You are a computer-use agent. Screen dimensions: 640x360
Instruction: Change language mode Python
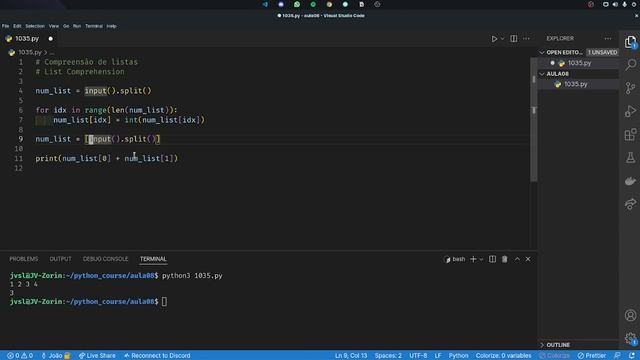[x=458, y=356]
